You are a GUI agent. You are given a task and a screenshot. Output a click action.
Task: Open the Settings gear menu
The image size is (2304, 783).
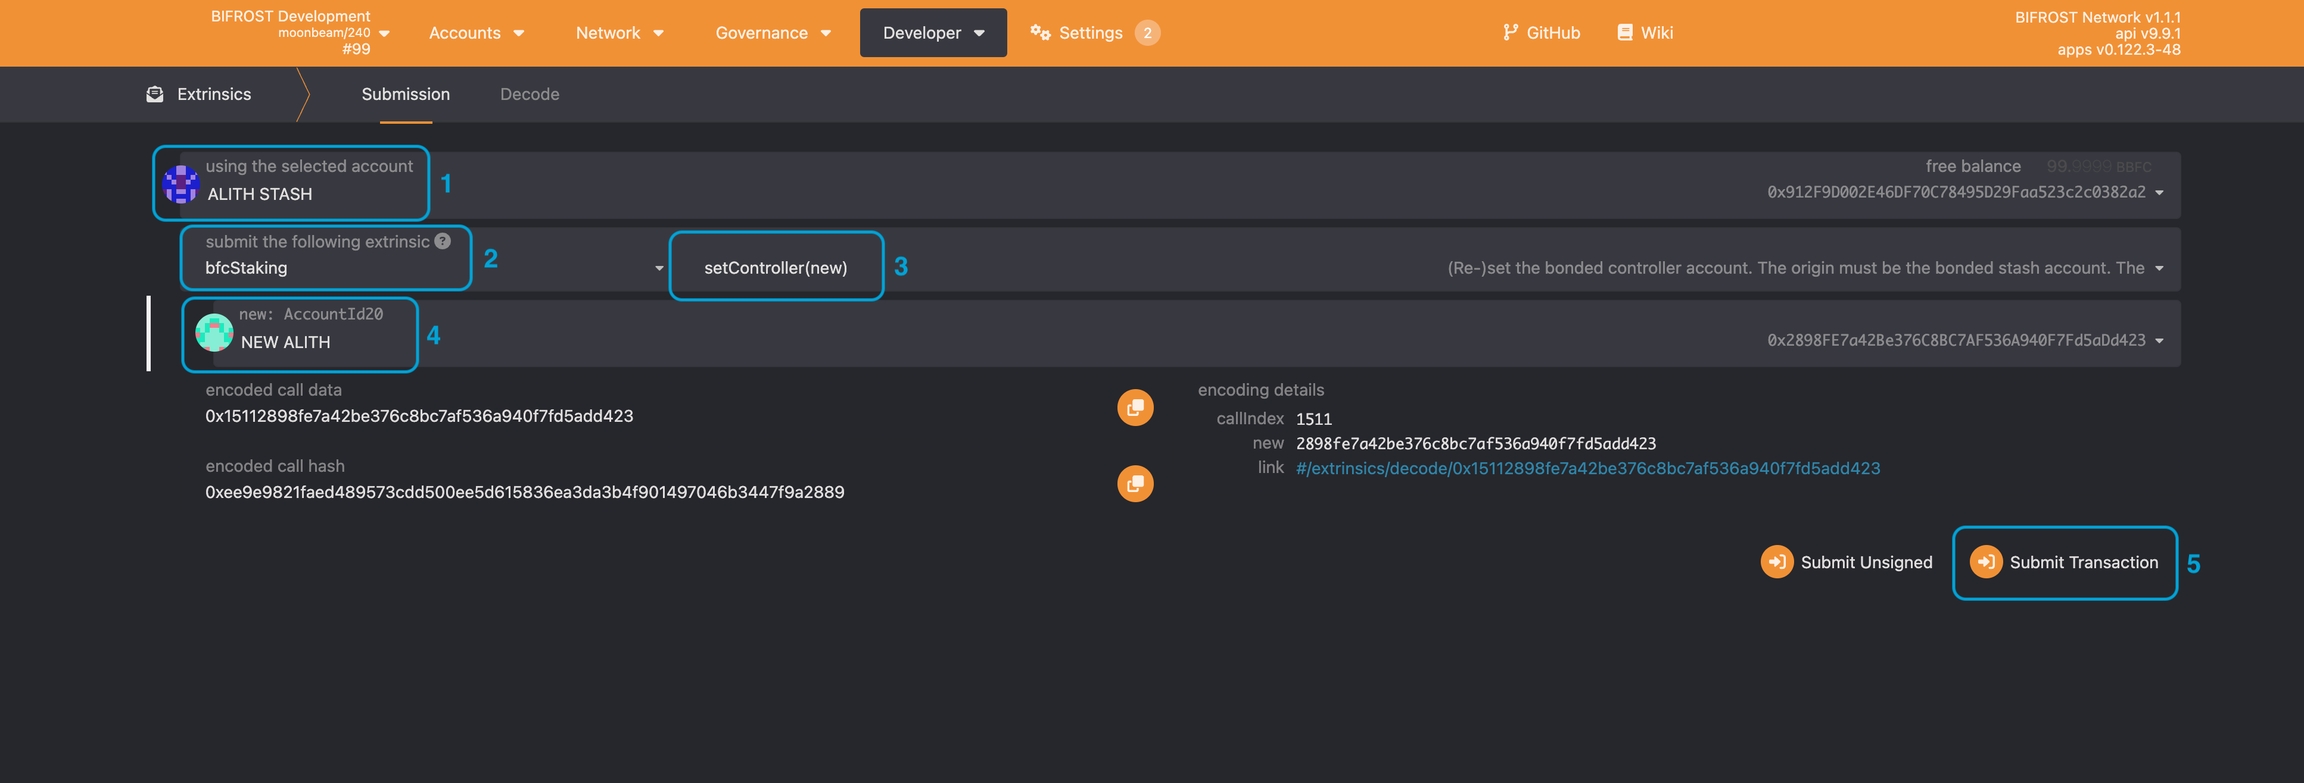click(1078, 33)
